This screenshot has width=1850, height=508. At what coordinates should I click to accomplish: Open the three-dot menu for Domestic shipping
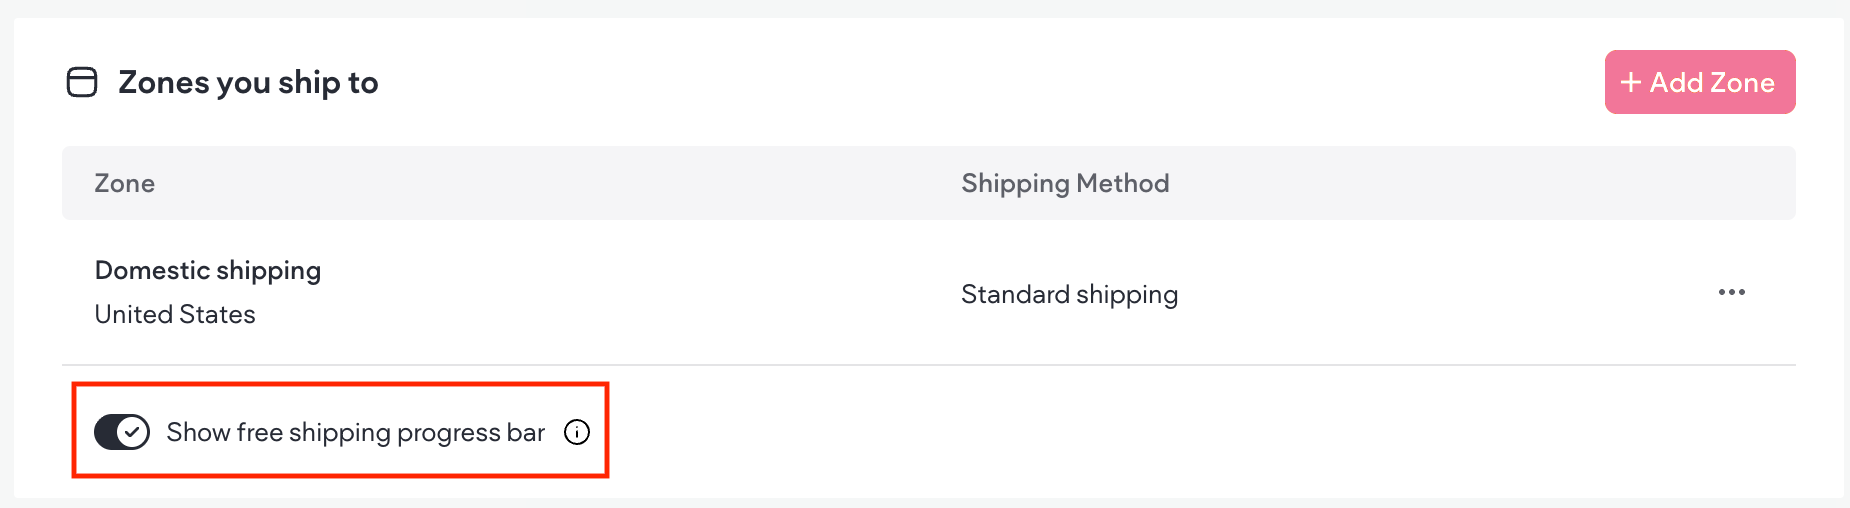(1731, 292)
